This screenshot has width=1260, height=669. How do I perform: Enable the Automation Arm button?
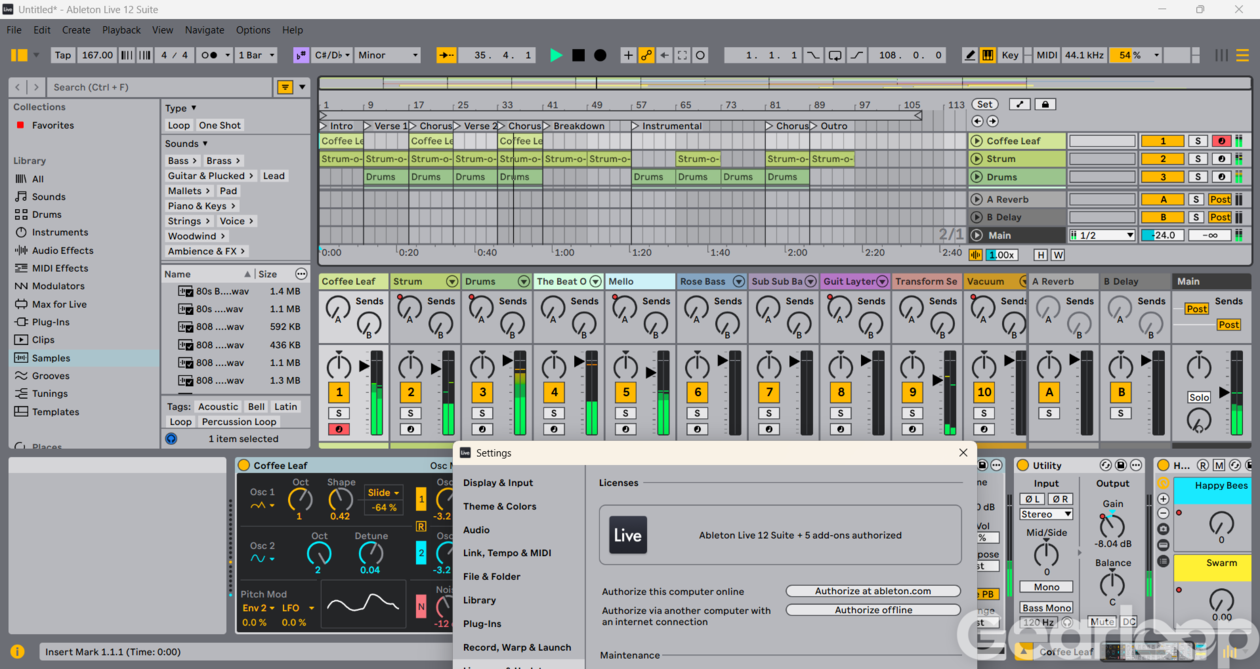pyautogui.click(x=646, y=56)
